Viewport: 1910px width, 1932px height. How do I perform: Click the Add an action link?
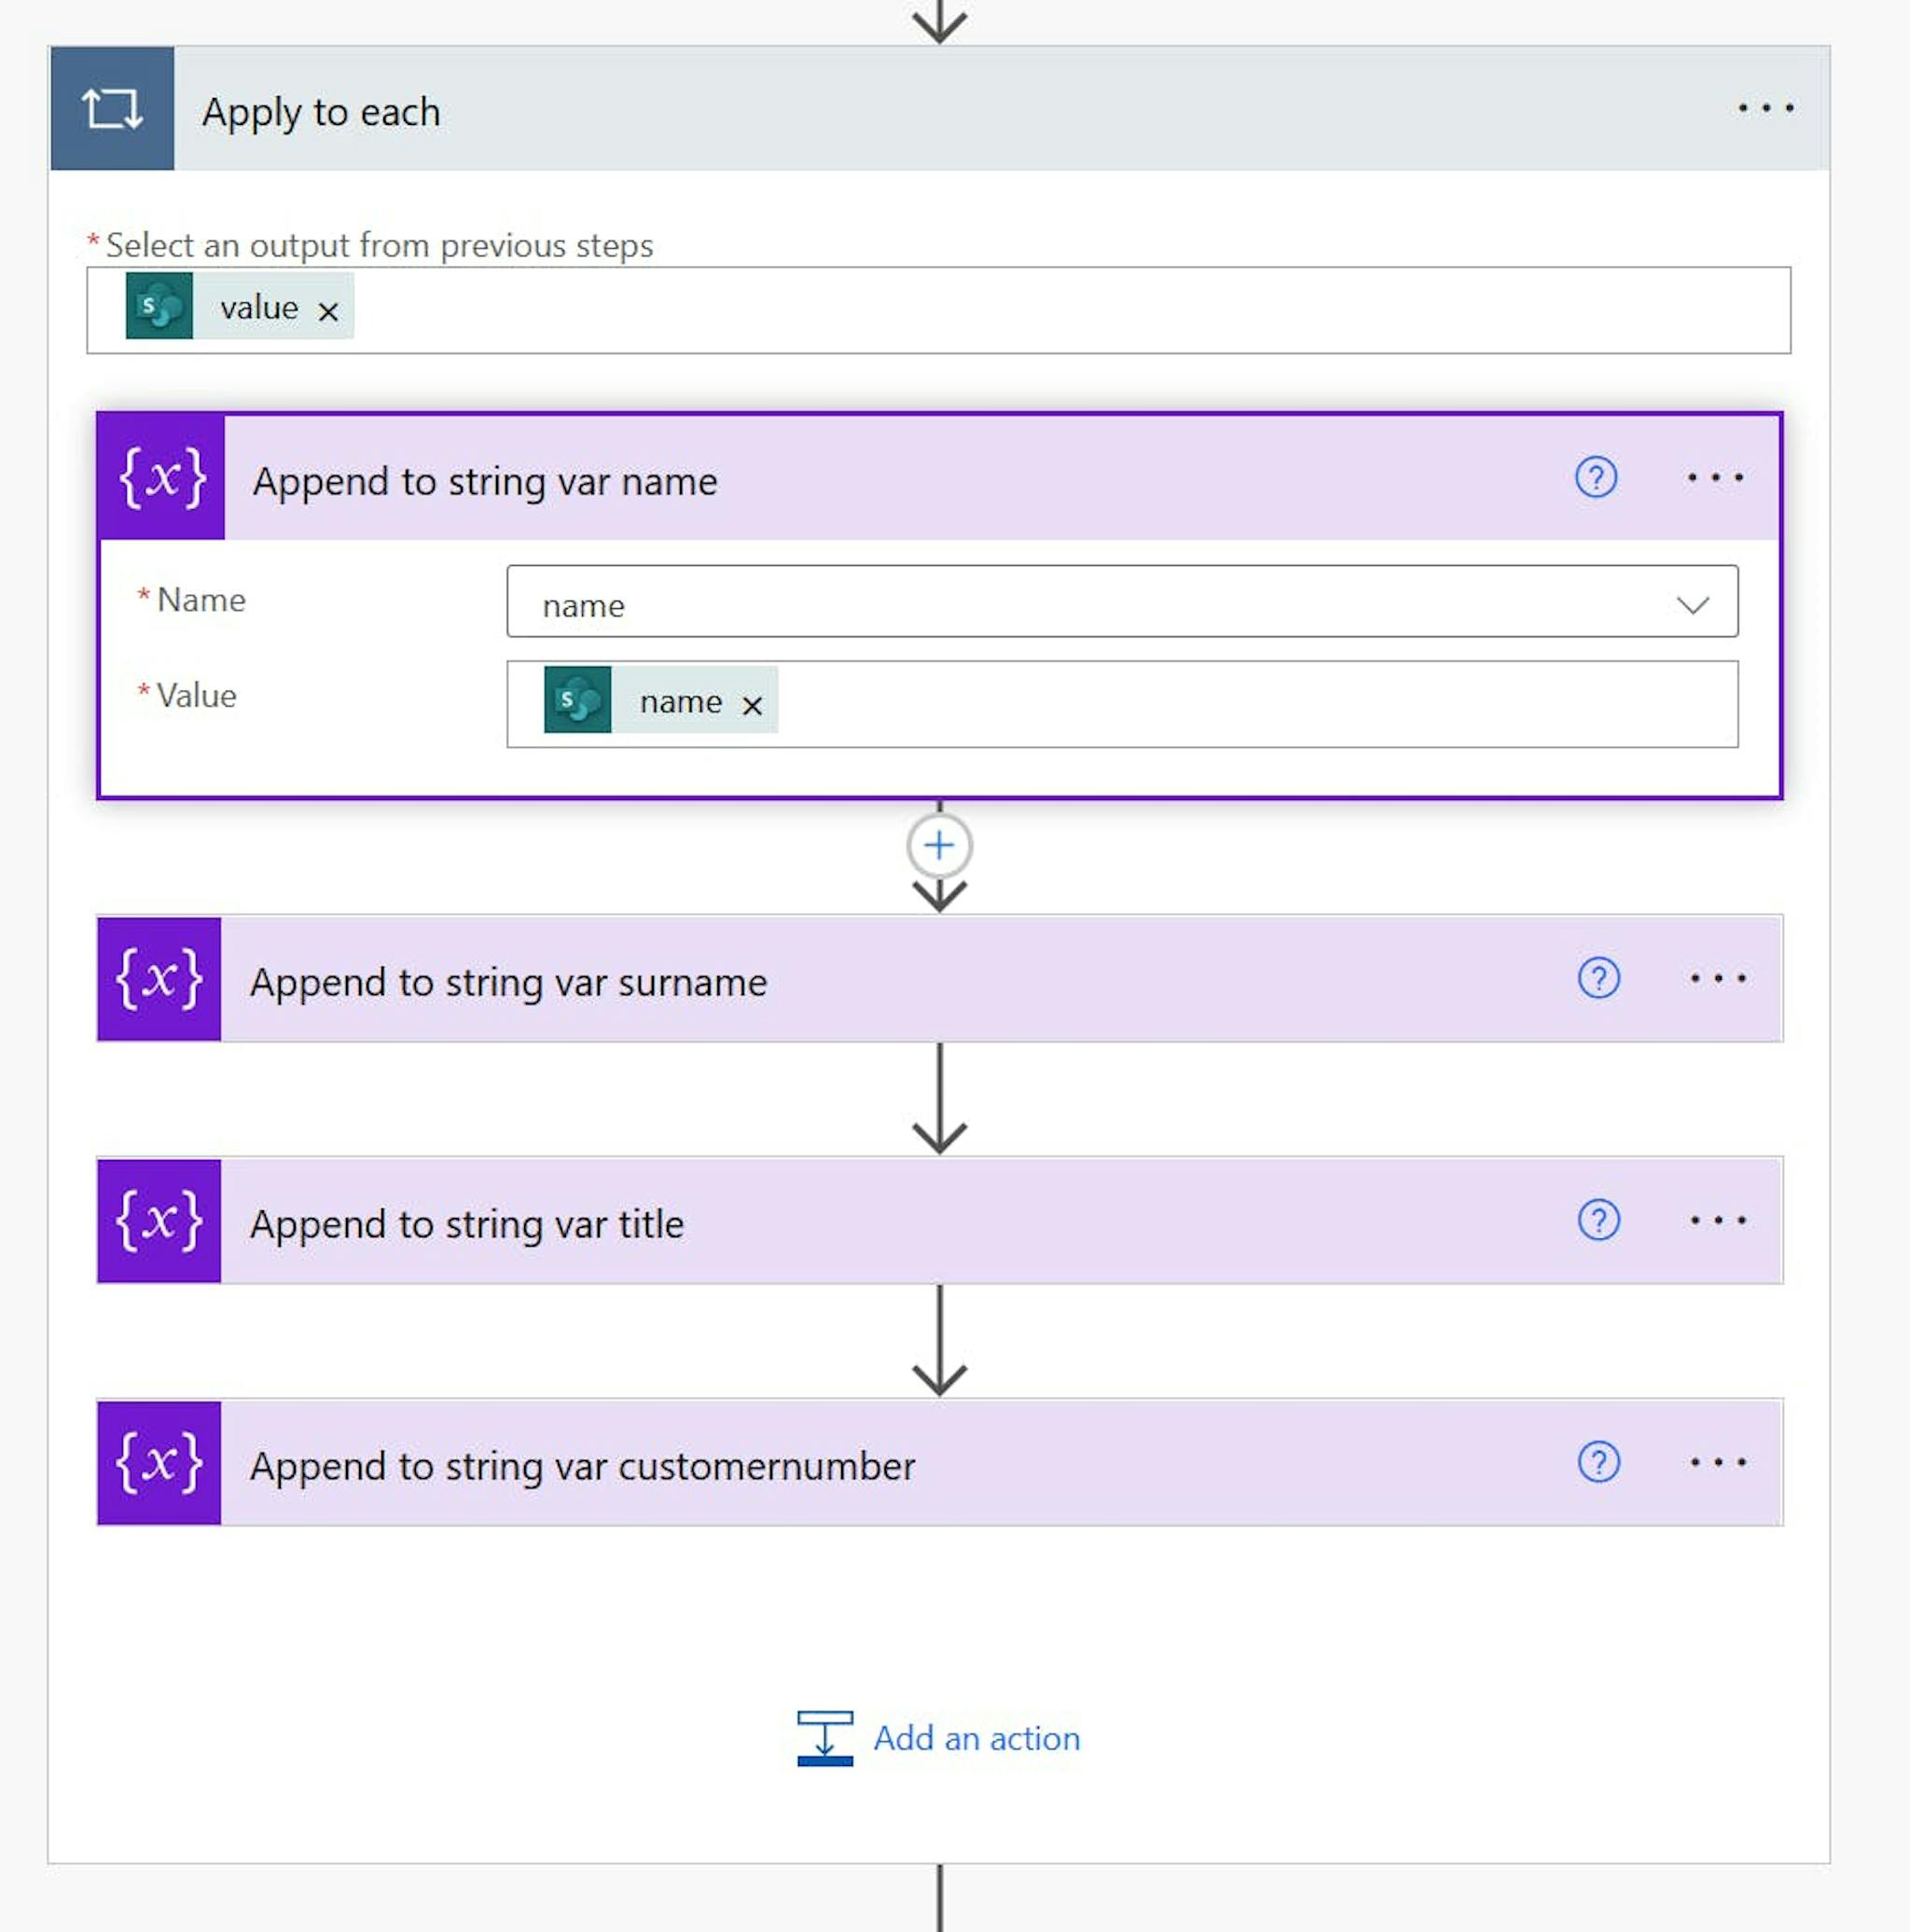coord(976,1739)
